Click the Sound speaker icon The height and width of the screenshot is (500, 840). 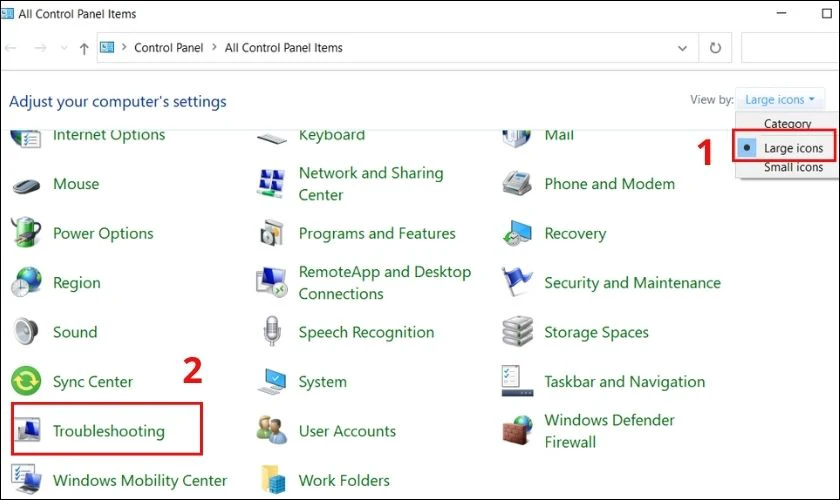coord(26,331)
